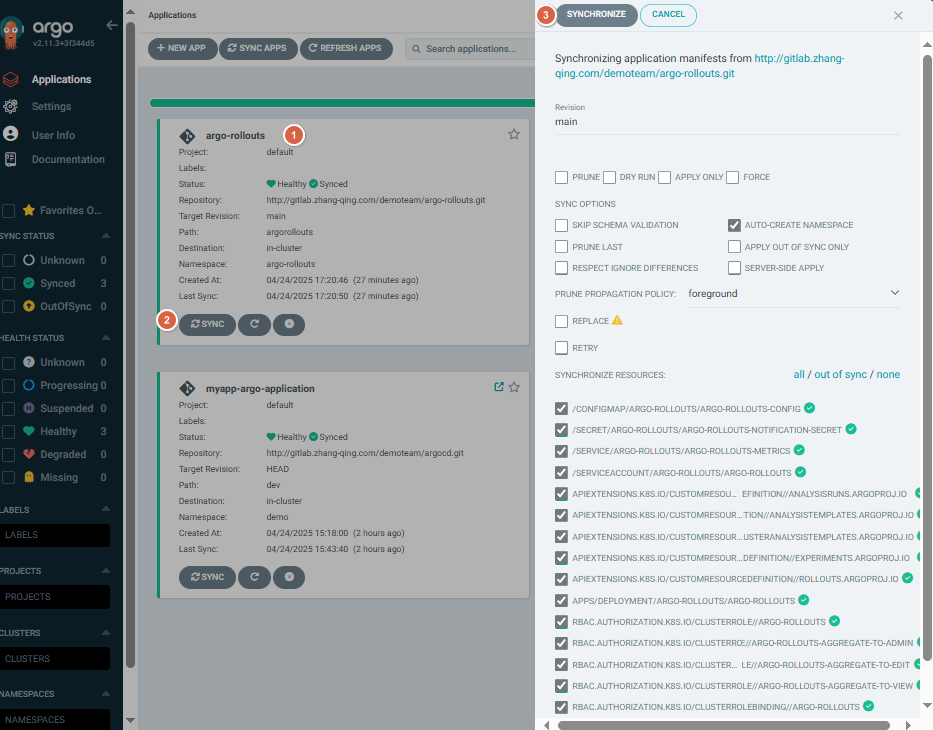The width and height of the screenshot is (933, 730).
Task: Click git icon beside argo-rollouts title
Action: point(187,136)
